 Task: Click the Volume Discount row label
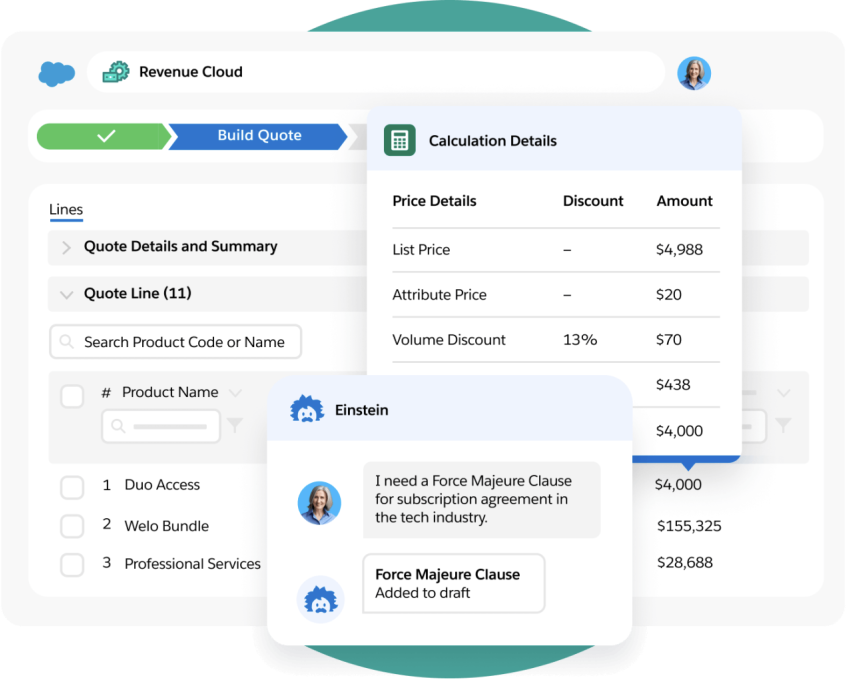coord(449,340)
